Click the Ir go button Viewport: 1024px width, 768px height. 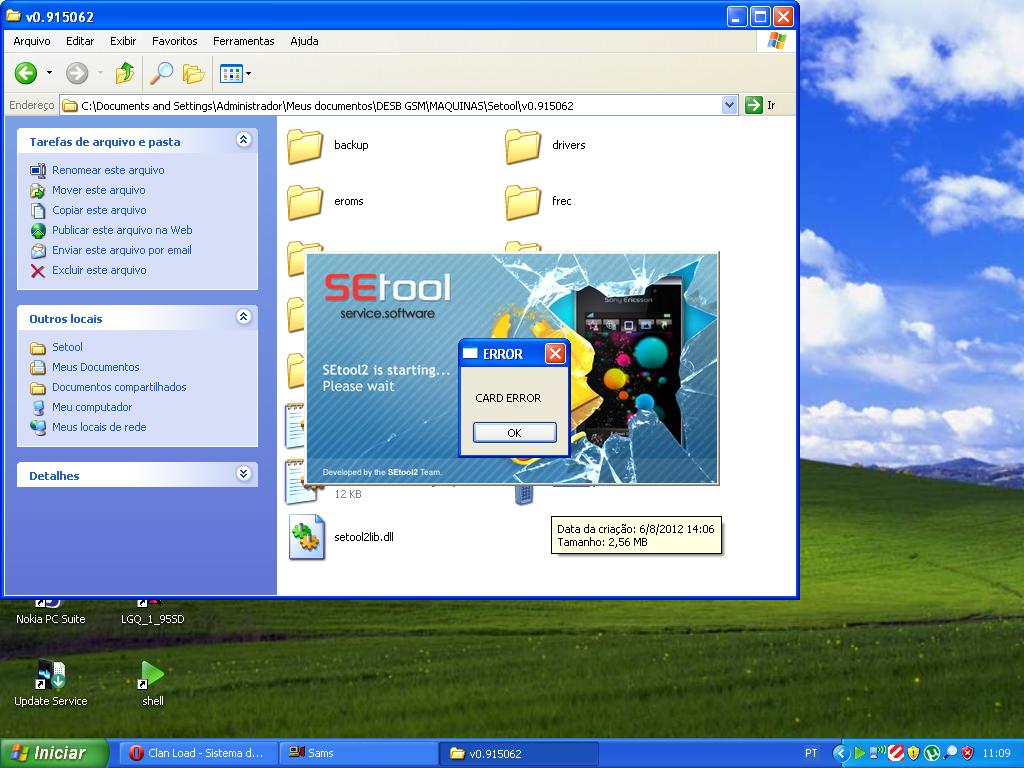761,105
